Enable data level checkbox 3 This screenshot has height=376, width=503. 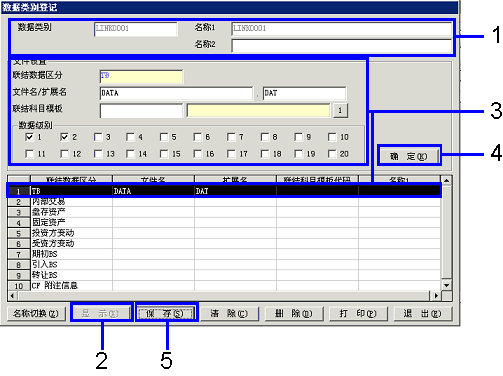98,137
